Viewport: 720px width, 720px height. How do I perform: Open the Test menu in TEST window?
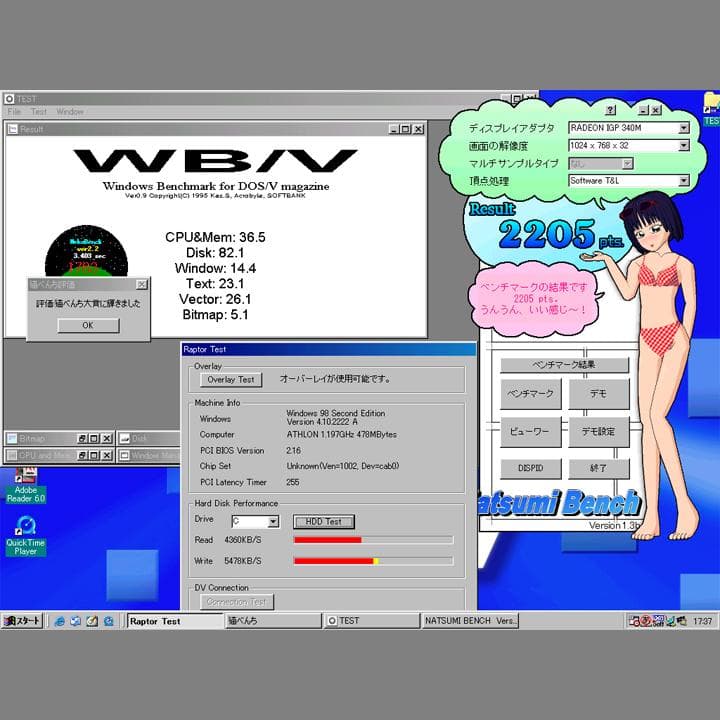39,112
